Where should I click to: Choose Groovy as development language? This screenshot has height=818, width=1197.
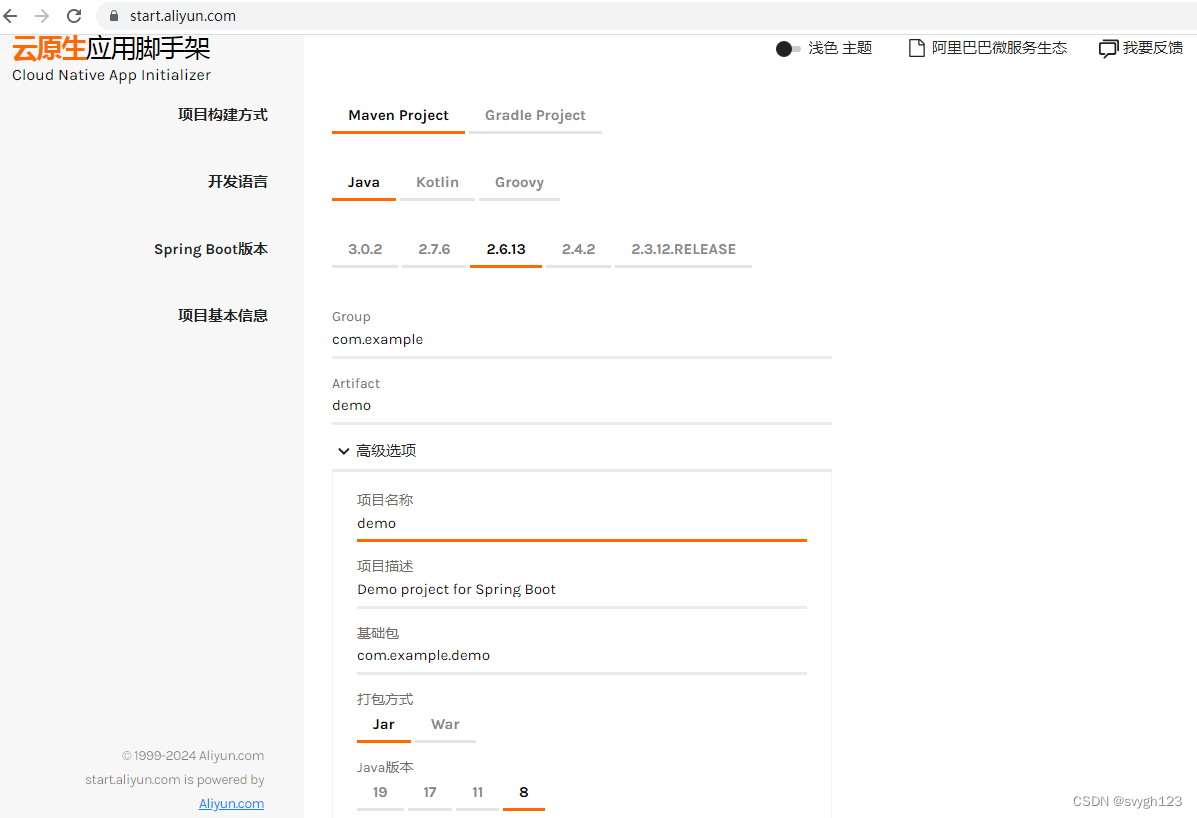[519, 183]
